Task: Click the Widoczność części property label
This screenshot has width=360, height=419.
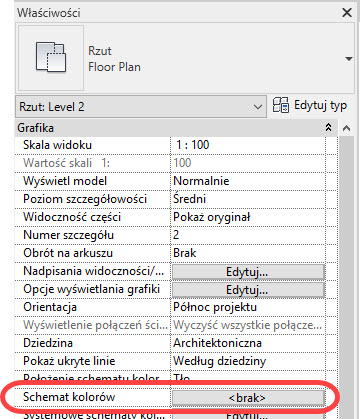Action: point(72,217)
